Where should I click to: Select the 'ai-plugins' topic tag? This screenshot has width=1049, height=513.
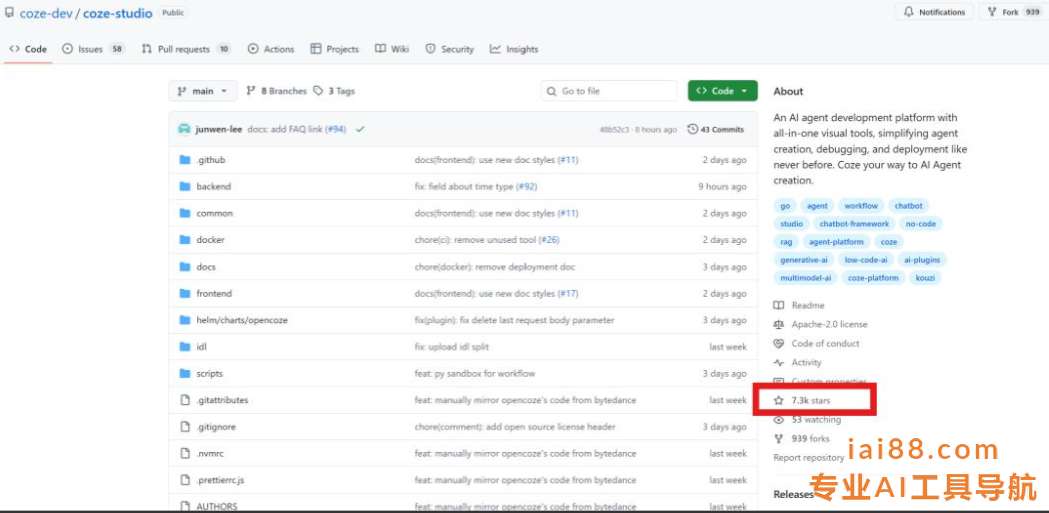(x=922, y=260)
